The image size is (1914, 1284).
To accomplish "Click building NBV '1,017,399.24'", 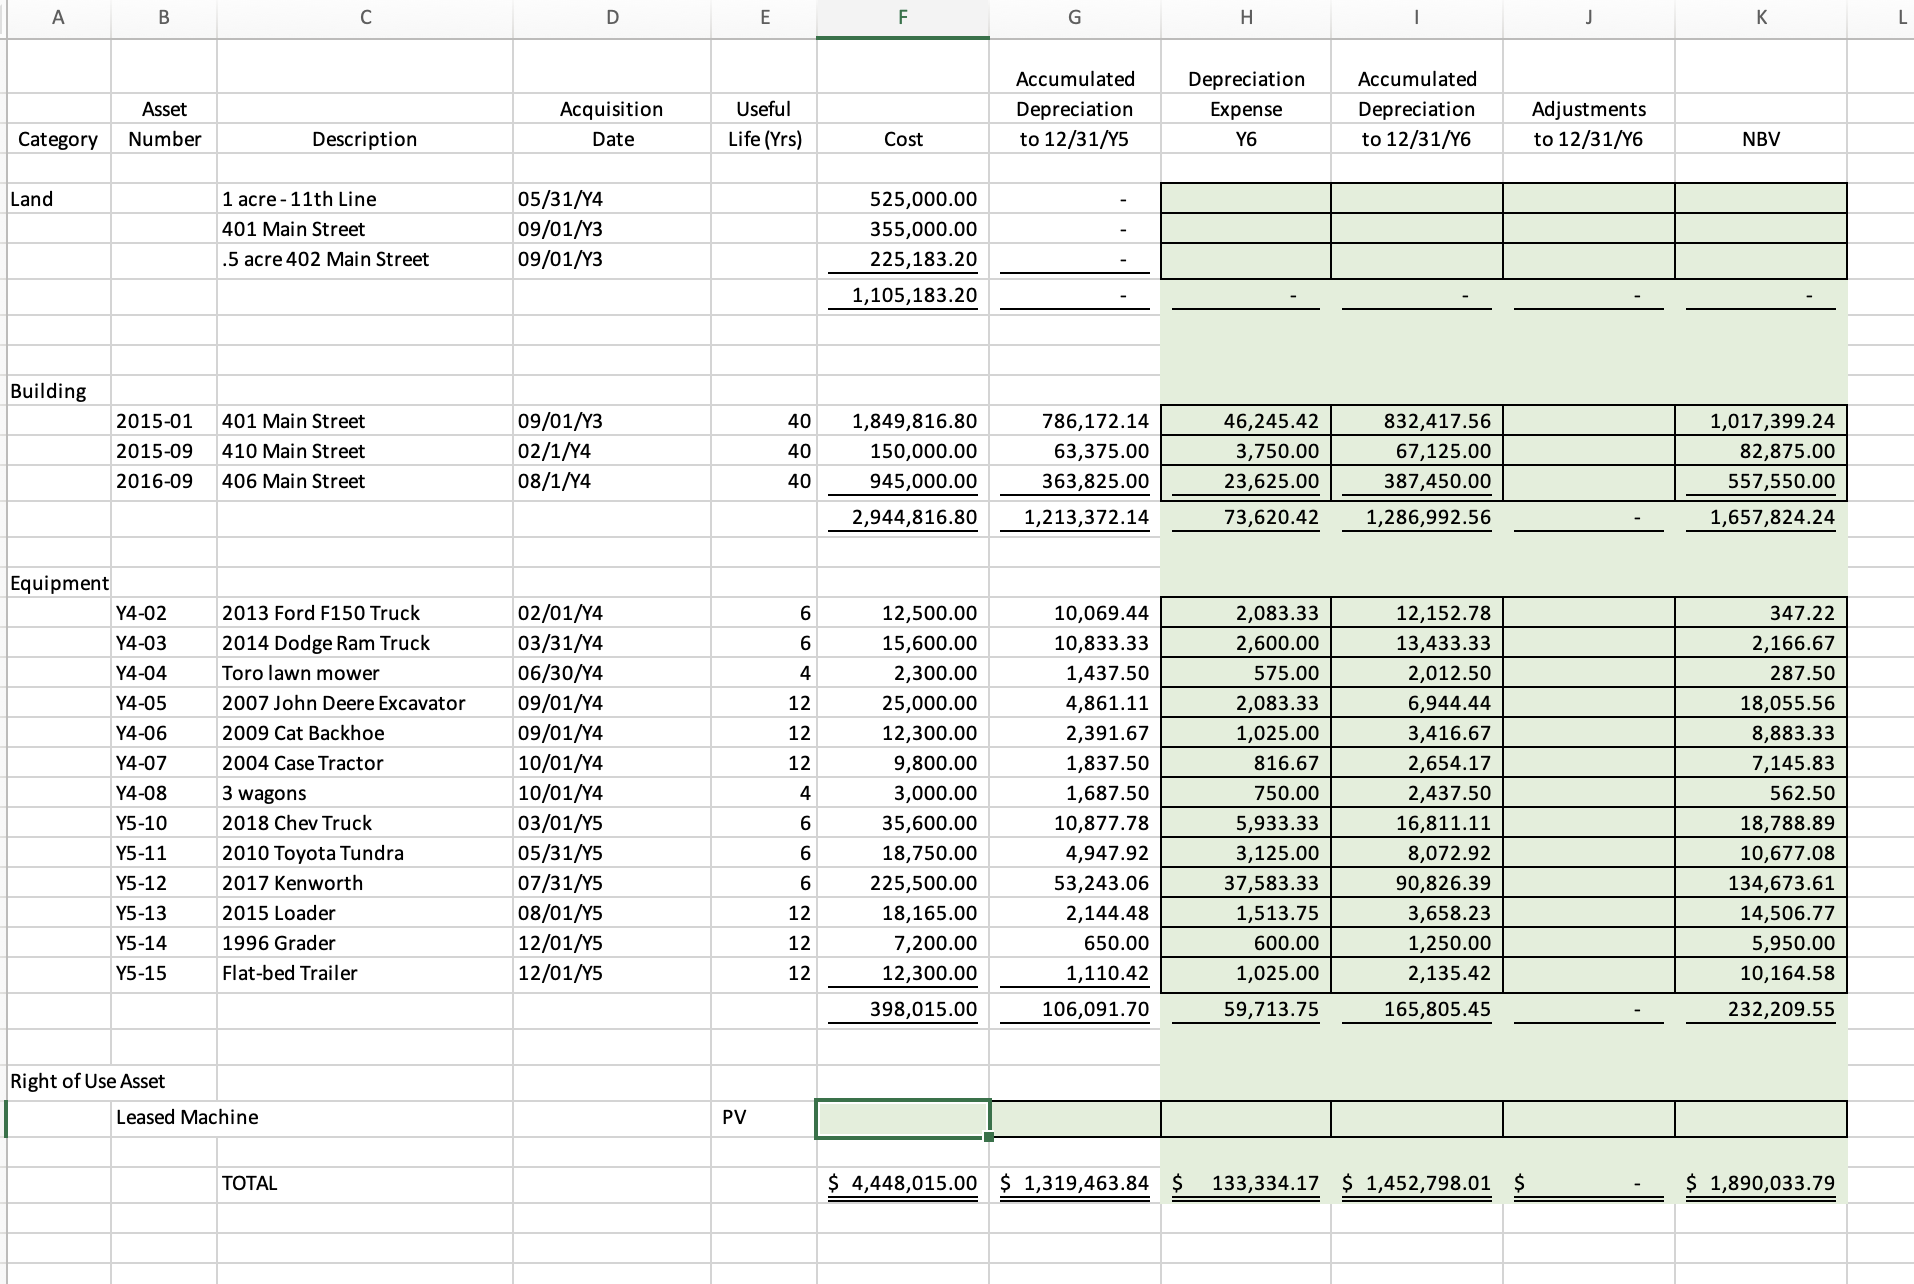I will (x=1760, y=421).
